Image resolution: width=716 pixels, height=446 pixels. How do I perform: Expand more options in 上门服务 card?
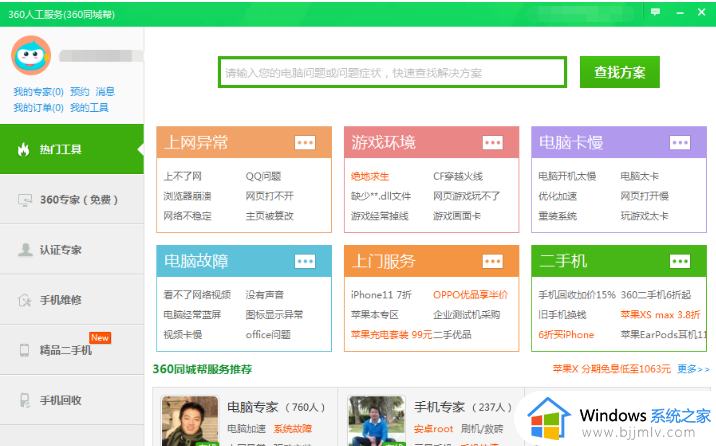[493, 262]
